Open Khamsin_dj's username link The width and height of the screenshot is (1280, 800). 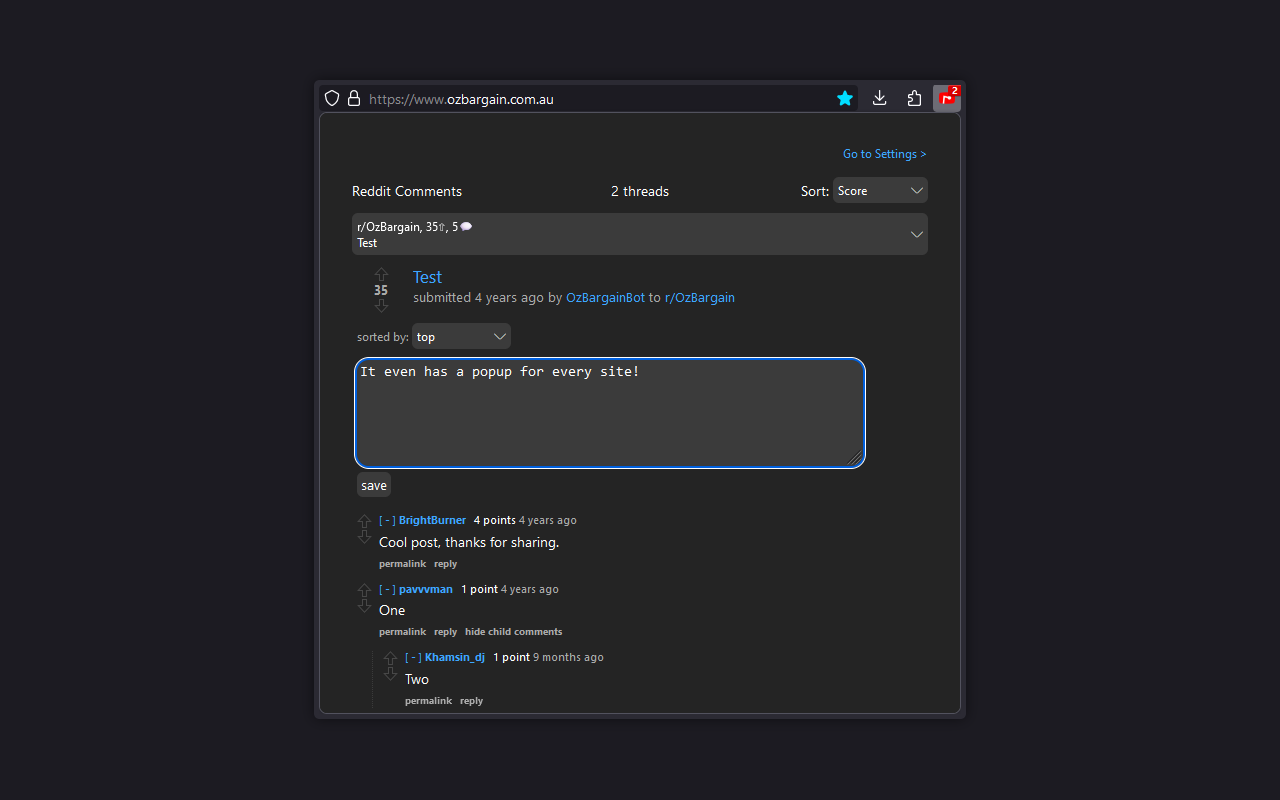click(455, 657)
